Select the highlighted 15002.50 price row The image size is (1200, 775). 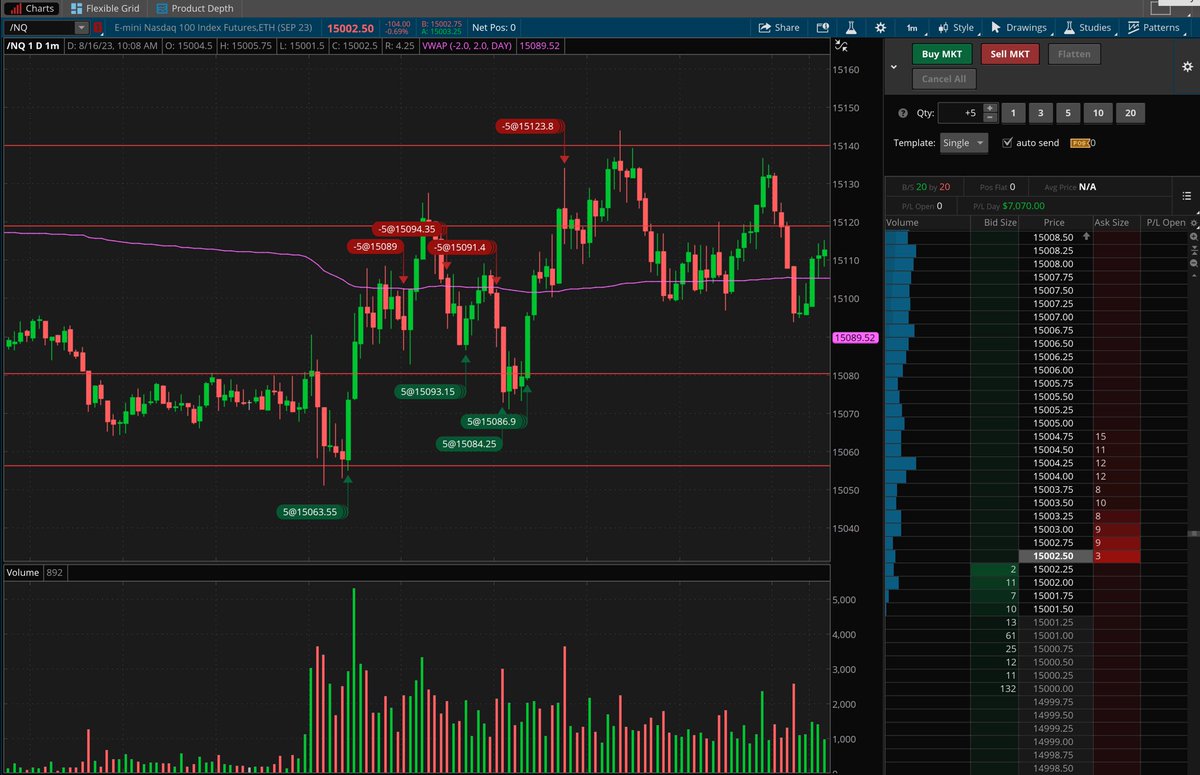(x=1055, y=555)
